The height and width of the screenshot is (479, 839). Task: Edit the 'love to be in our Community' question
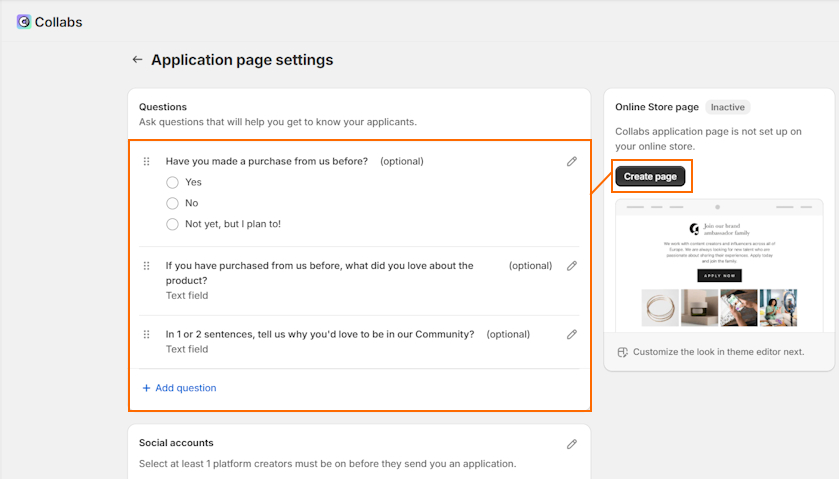point(571,334)
